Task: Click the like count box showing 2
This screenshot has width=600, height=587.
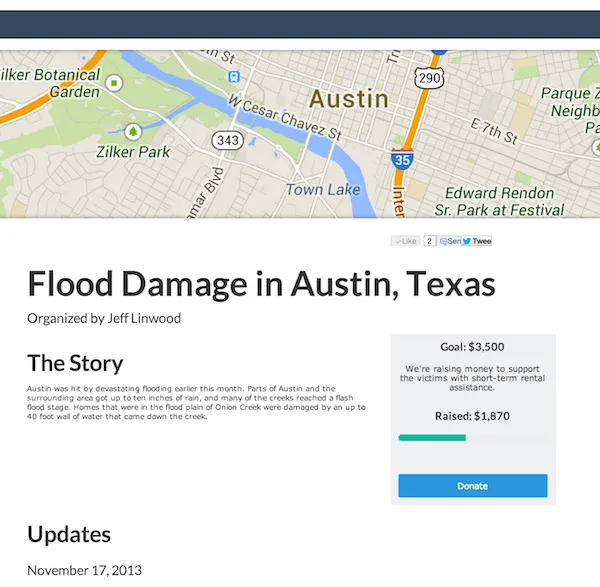Action: click(429, 241)
